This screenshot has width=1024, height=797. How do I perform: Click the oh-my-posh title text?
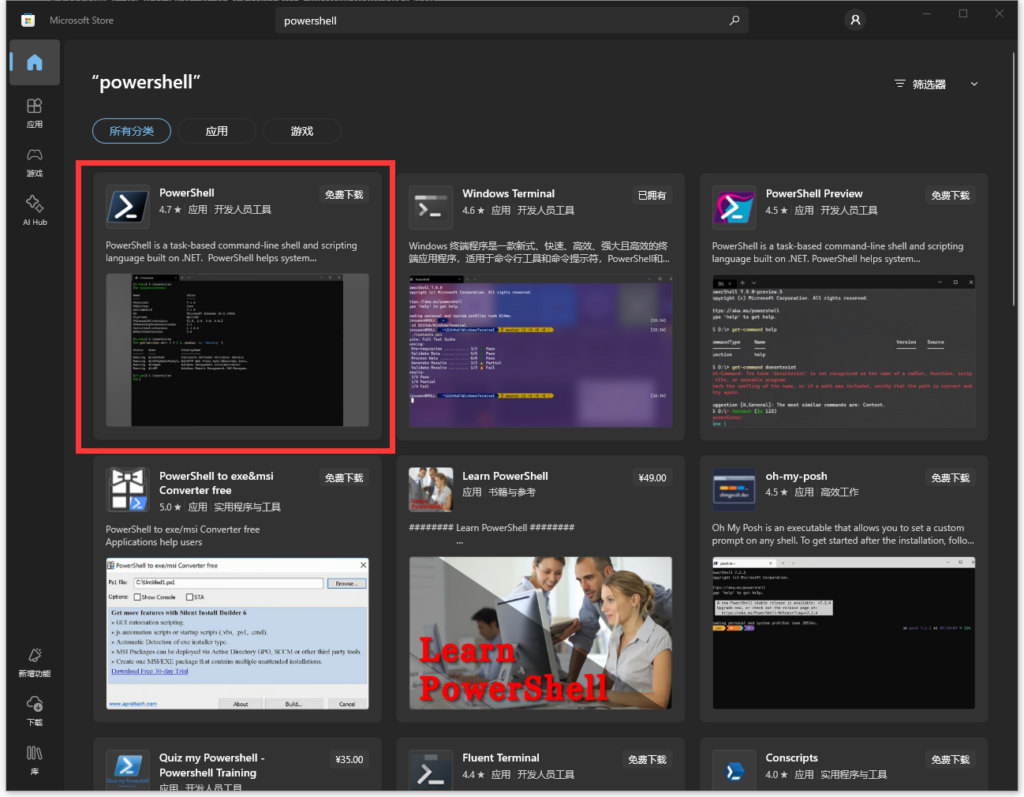pyautogui.click(x=796, y=476)
